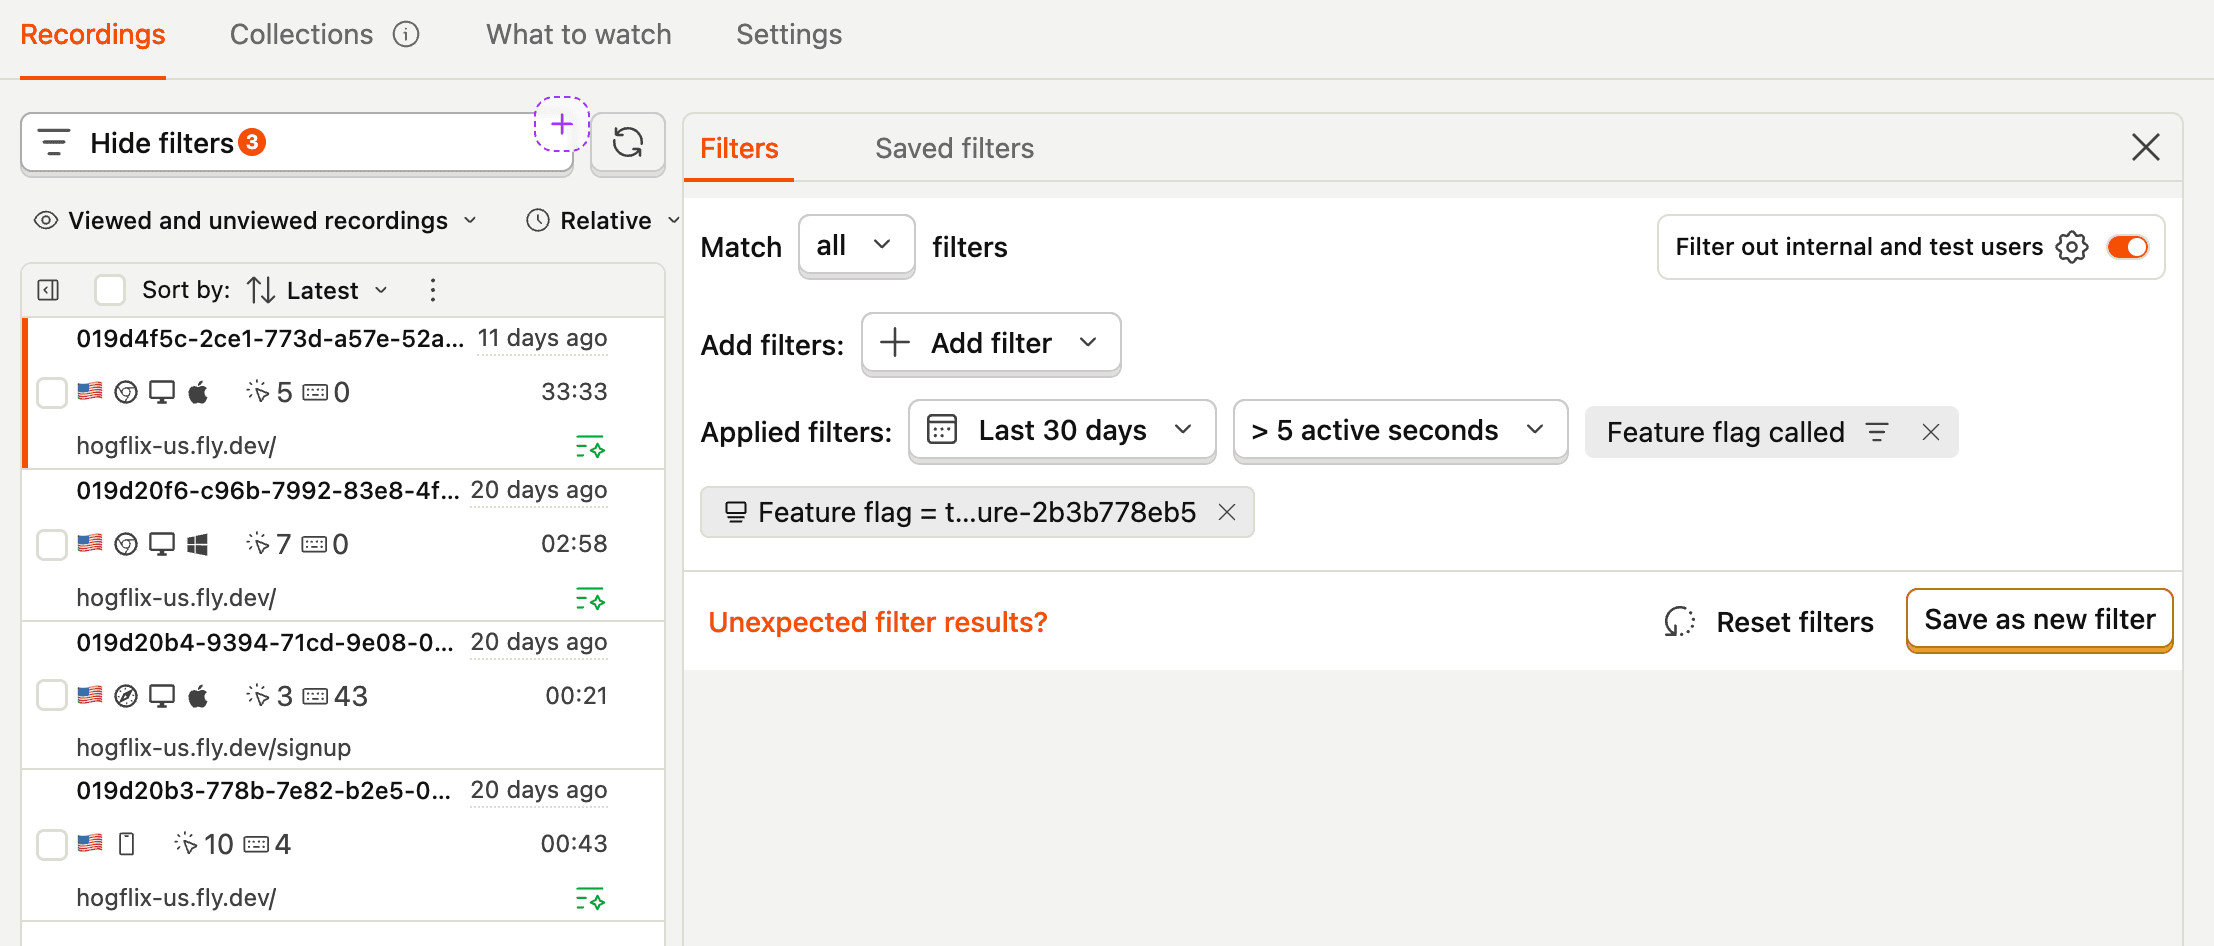The width and height of the screenshot is (2214, 946).
Task: Close the filters panel with X icon
Action: (2145, 148)
